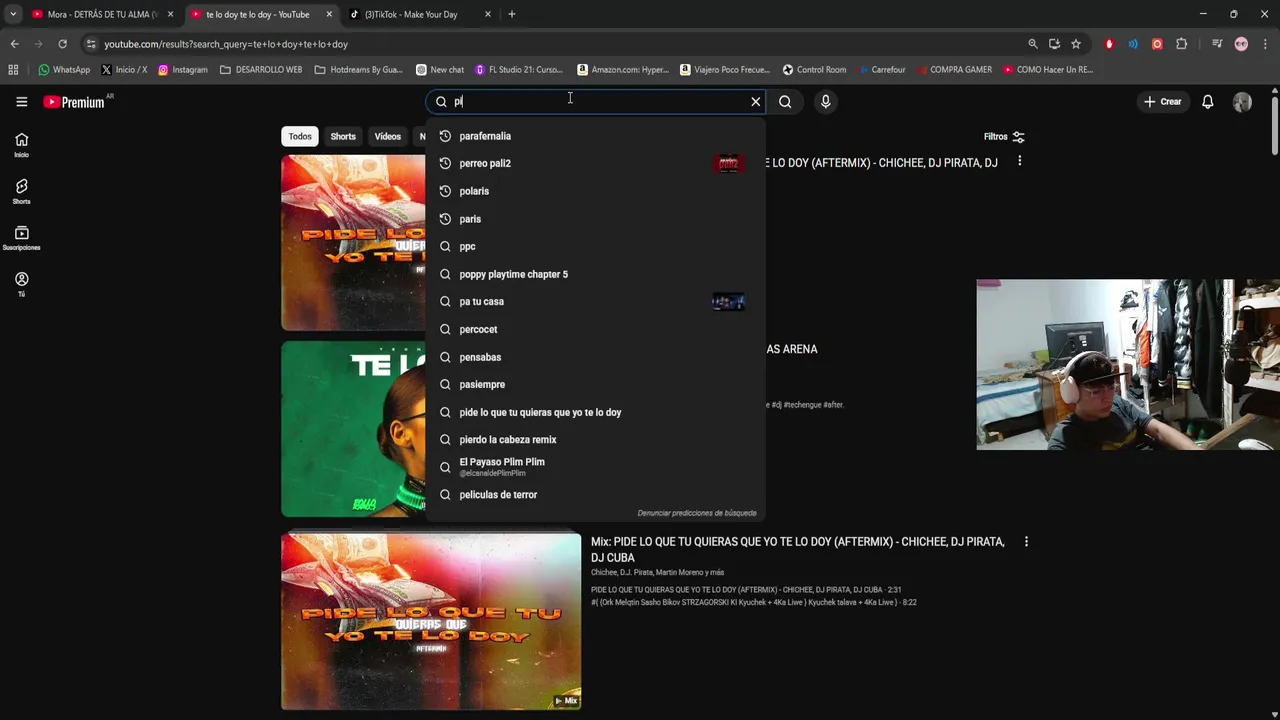The width and height of the screenshot is (1280, 720).
Task: Open the tab search dropdown arrow
Action: tap(12, 14)
